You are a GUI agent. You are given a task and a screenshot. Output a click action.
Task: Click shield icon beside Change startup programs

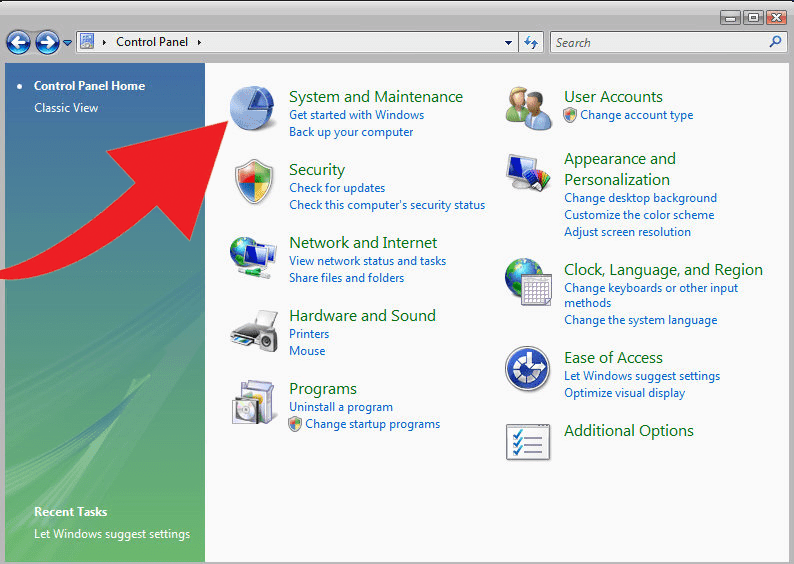point(295,424)
